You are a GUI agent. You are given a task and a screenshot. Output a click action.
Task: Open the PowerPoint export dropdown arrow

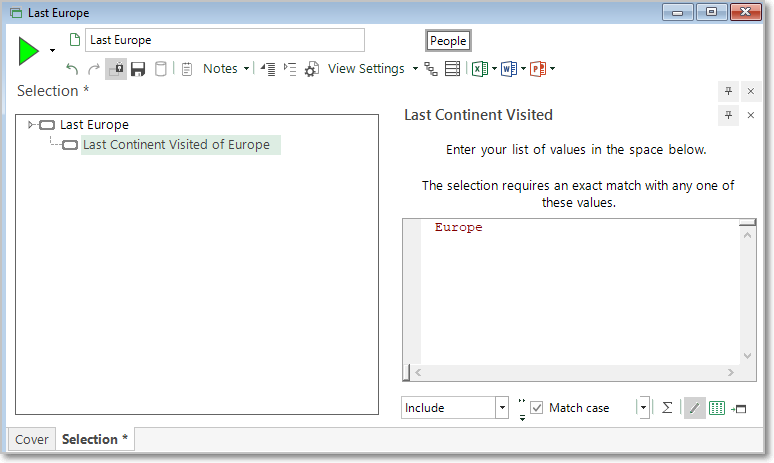[552, 69]
